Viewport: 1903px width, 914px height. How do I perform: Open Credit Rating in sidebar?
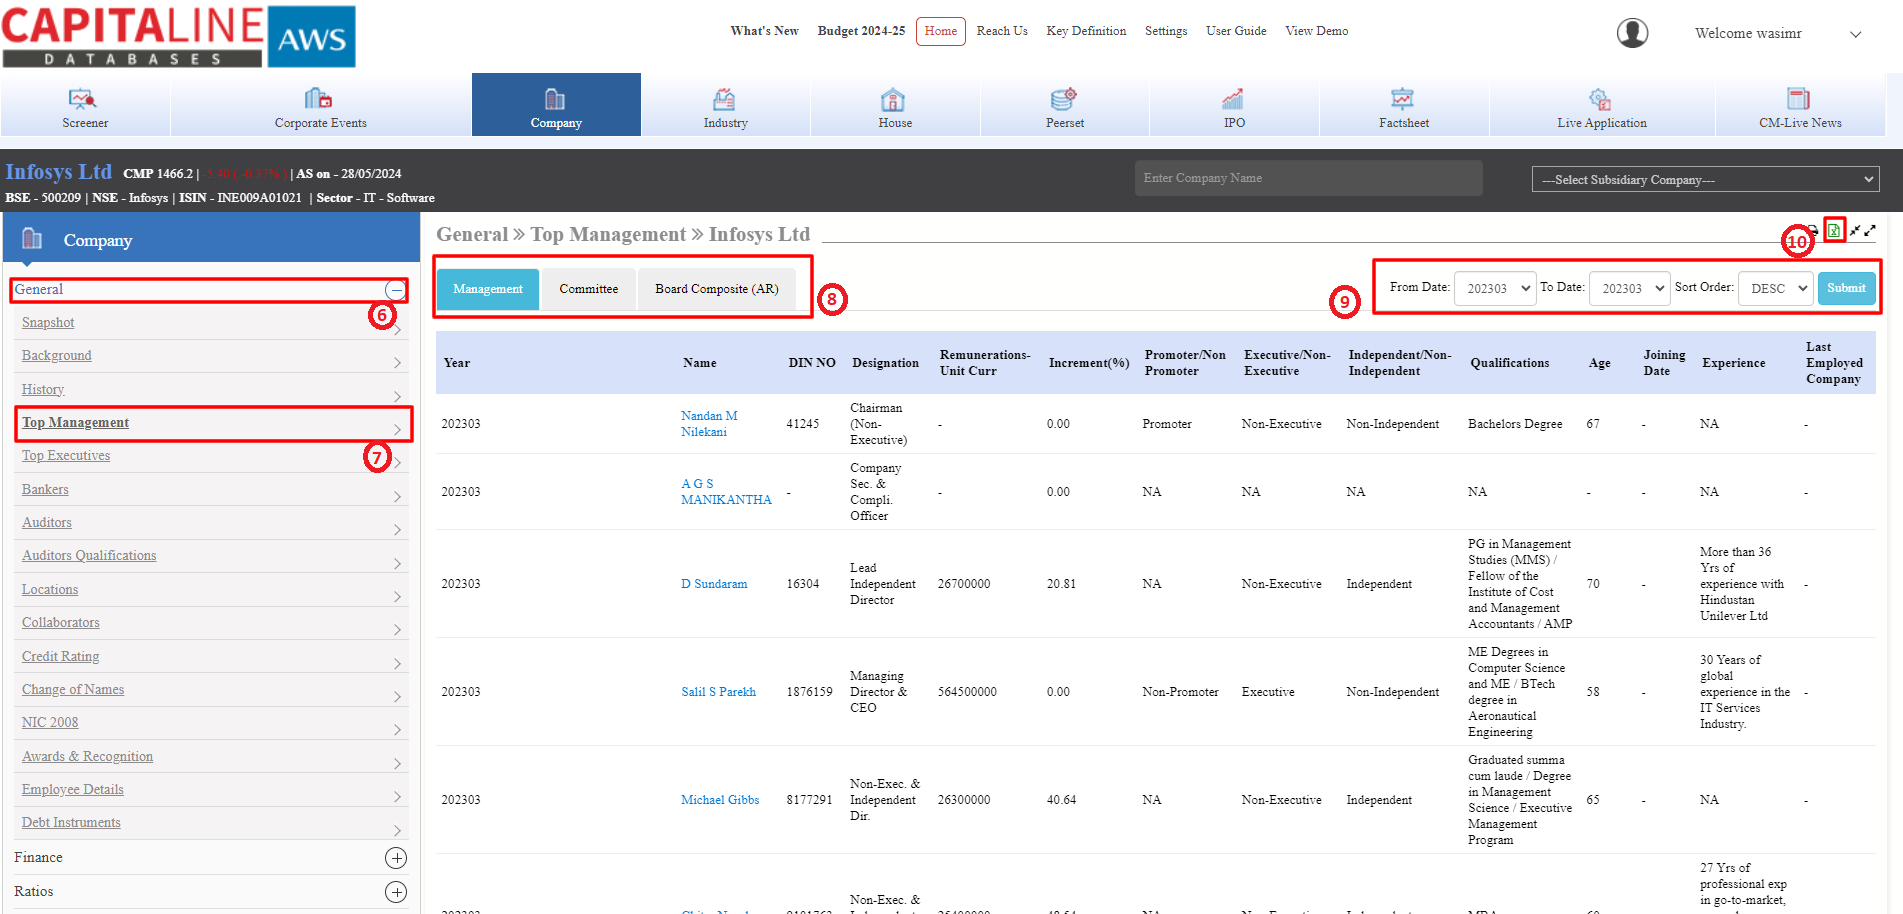(61, 657)
